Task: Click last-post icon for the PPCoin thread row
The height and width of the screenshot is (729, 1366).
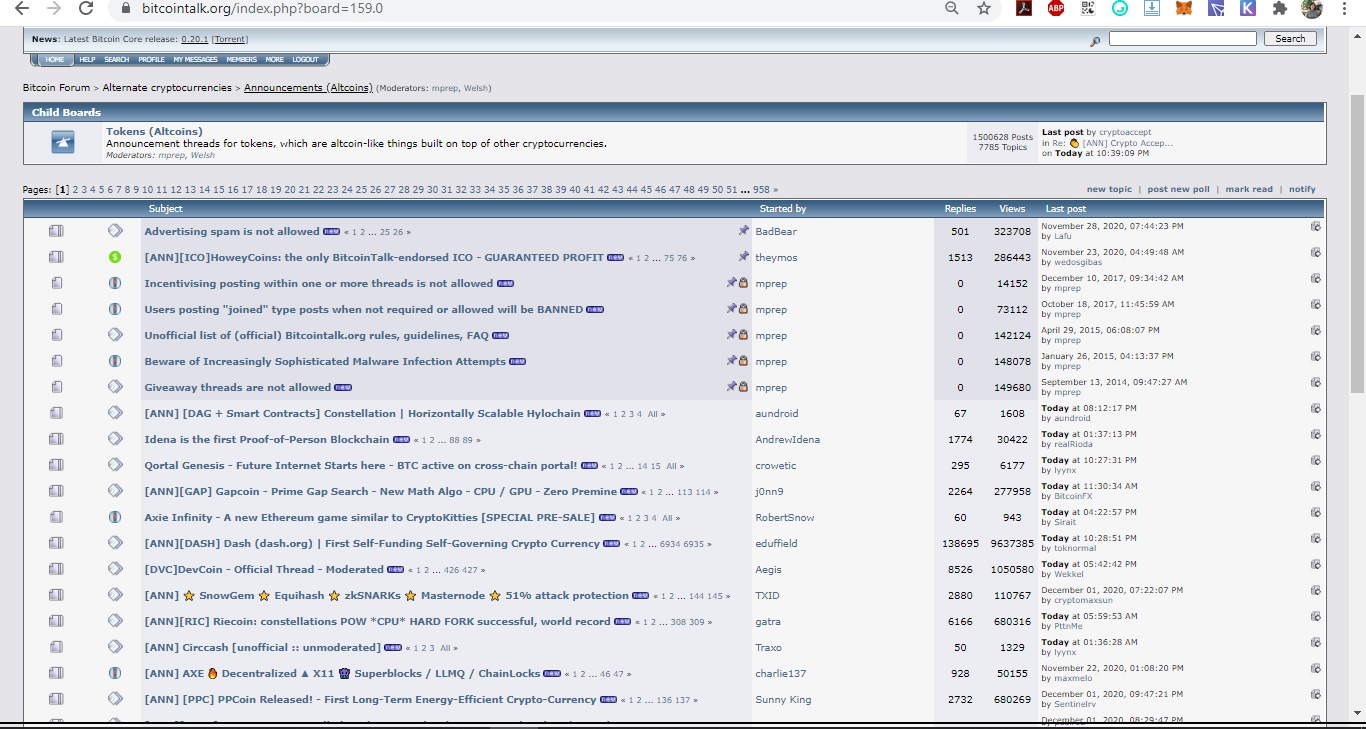Action: [x=1316, y=695]
